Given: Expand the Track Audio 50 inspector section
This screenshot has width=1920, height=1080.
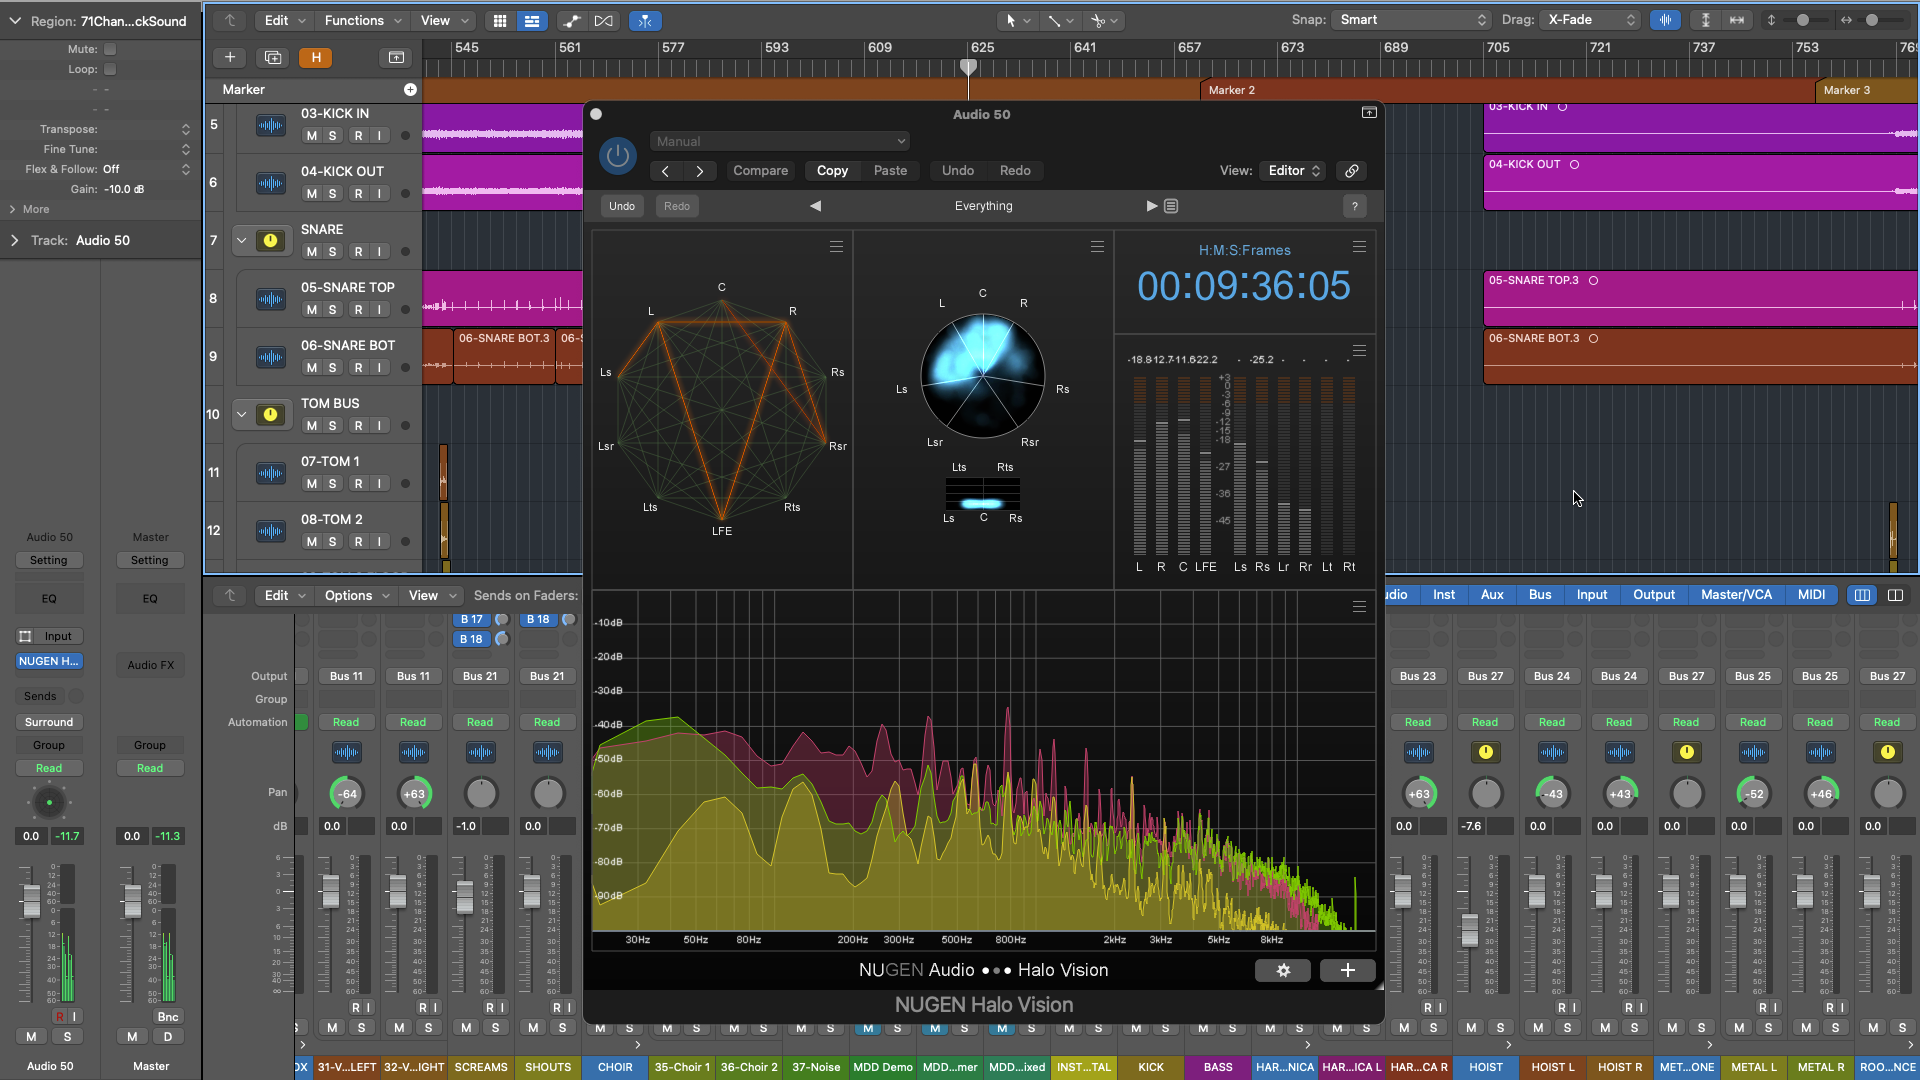Looking at the screenshot, I should 15,241.
